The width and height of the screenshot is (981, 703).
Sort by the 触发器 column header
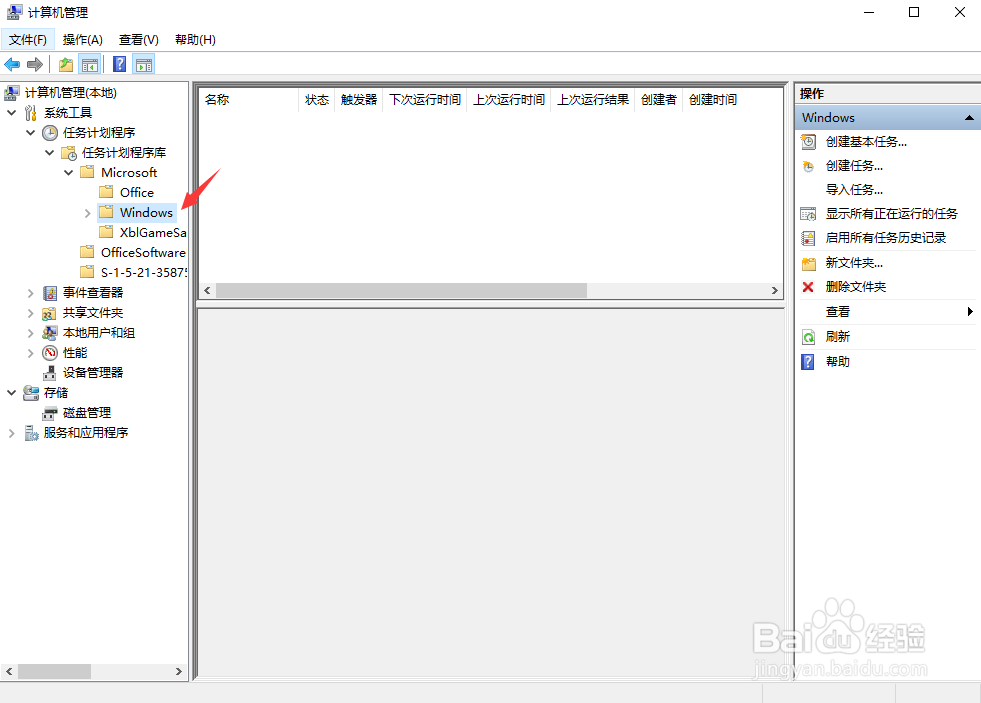click(x=358, y=99)
